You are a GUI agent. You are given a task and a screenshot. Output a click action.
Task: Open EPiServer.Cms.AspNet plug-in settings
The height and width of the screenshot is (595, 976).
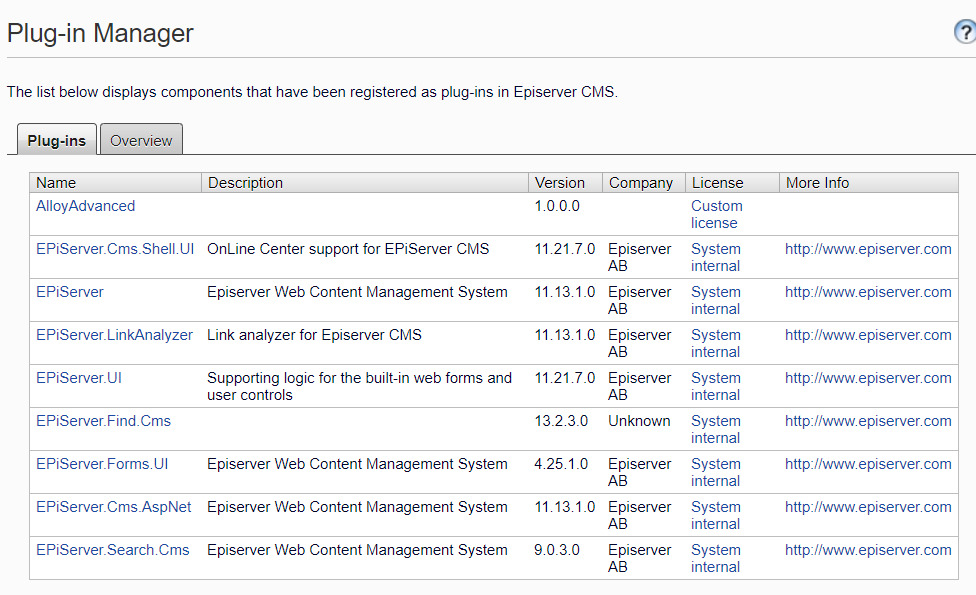pyautogui.click(x=113, y=507)
